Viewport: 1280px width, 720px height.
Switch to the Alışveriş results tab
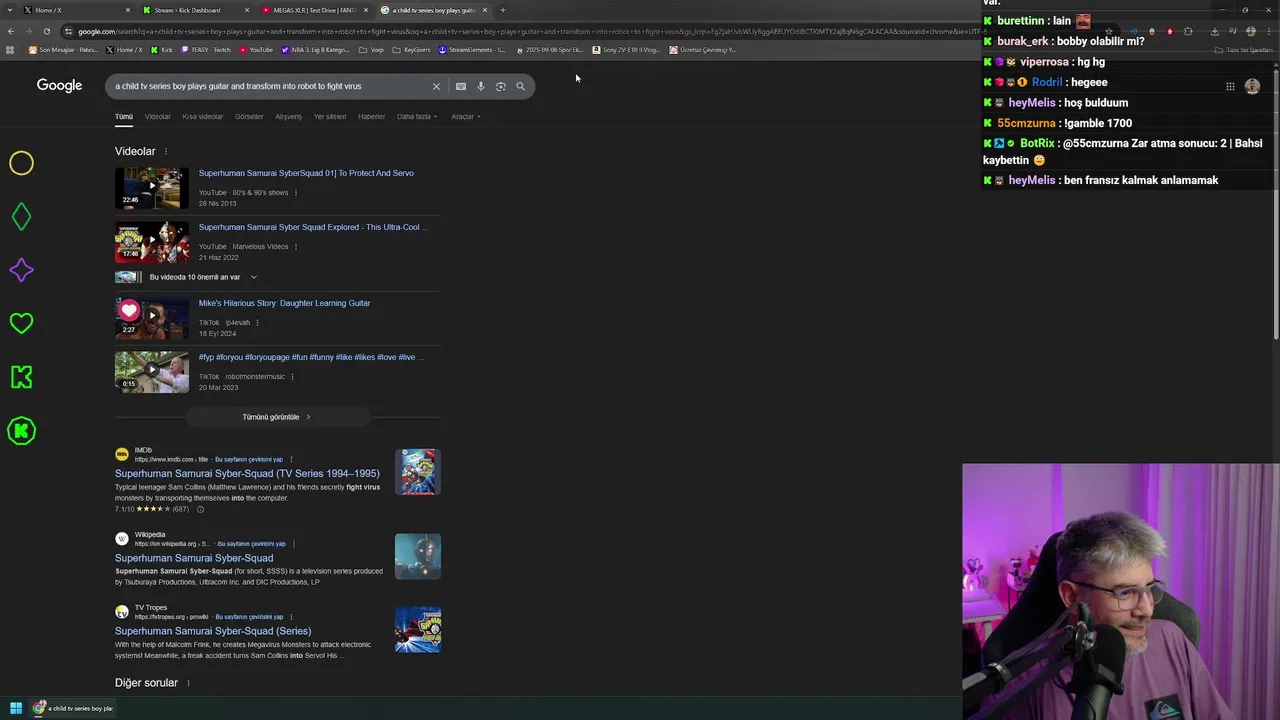pyautogui.click(x=288, y=117)
